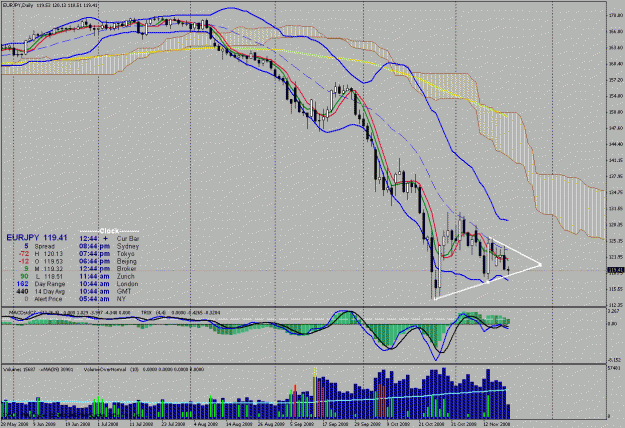
Task: Click the 23 Jul 2008 date label
Action: 173,424
